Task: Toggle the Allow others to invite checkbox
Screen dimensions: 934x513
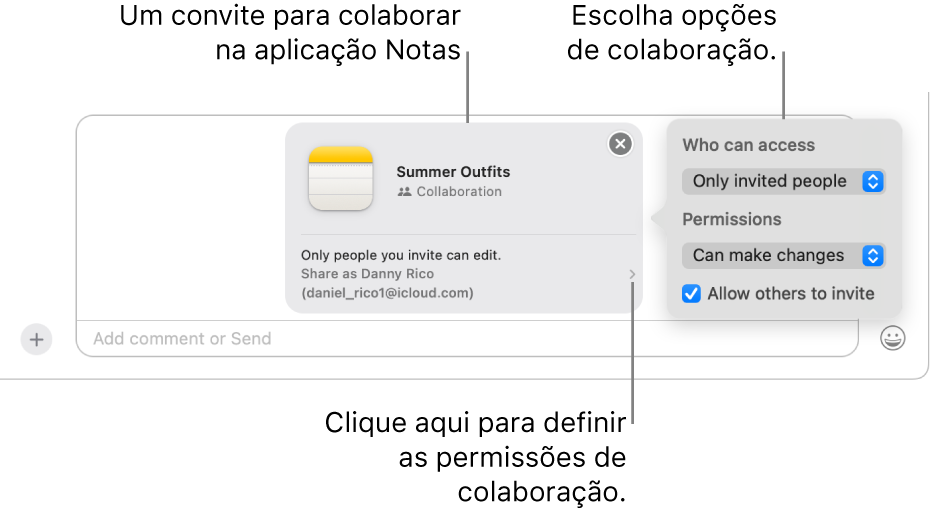Action: tap(691, 294)
